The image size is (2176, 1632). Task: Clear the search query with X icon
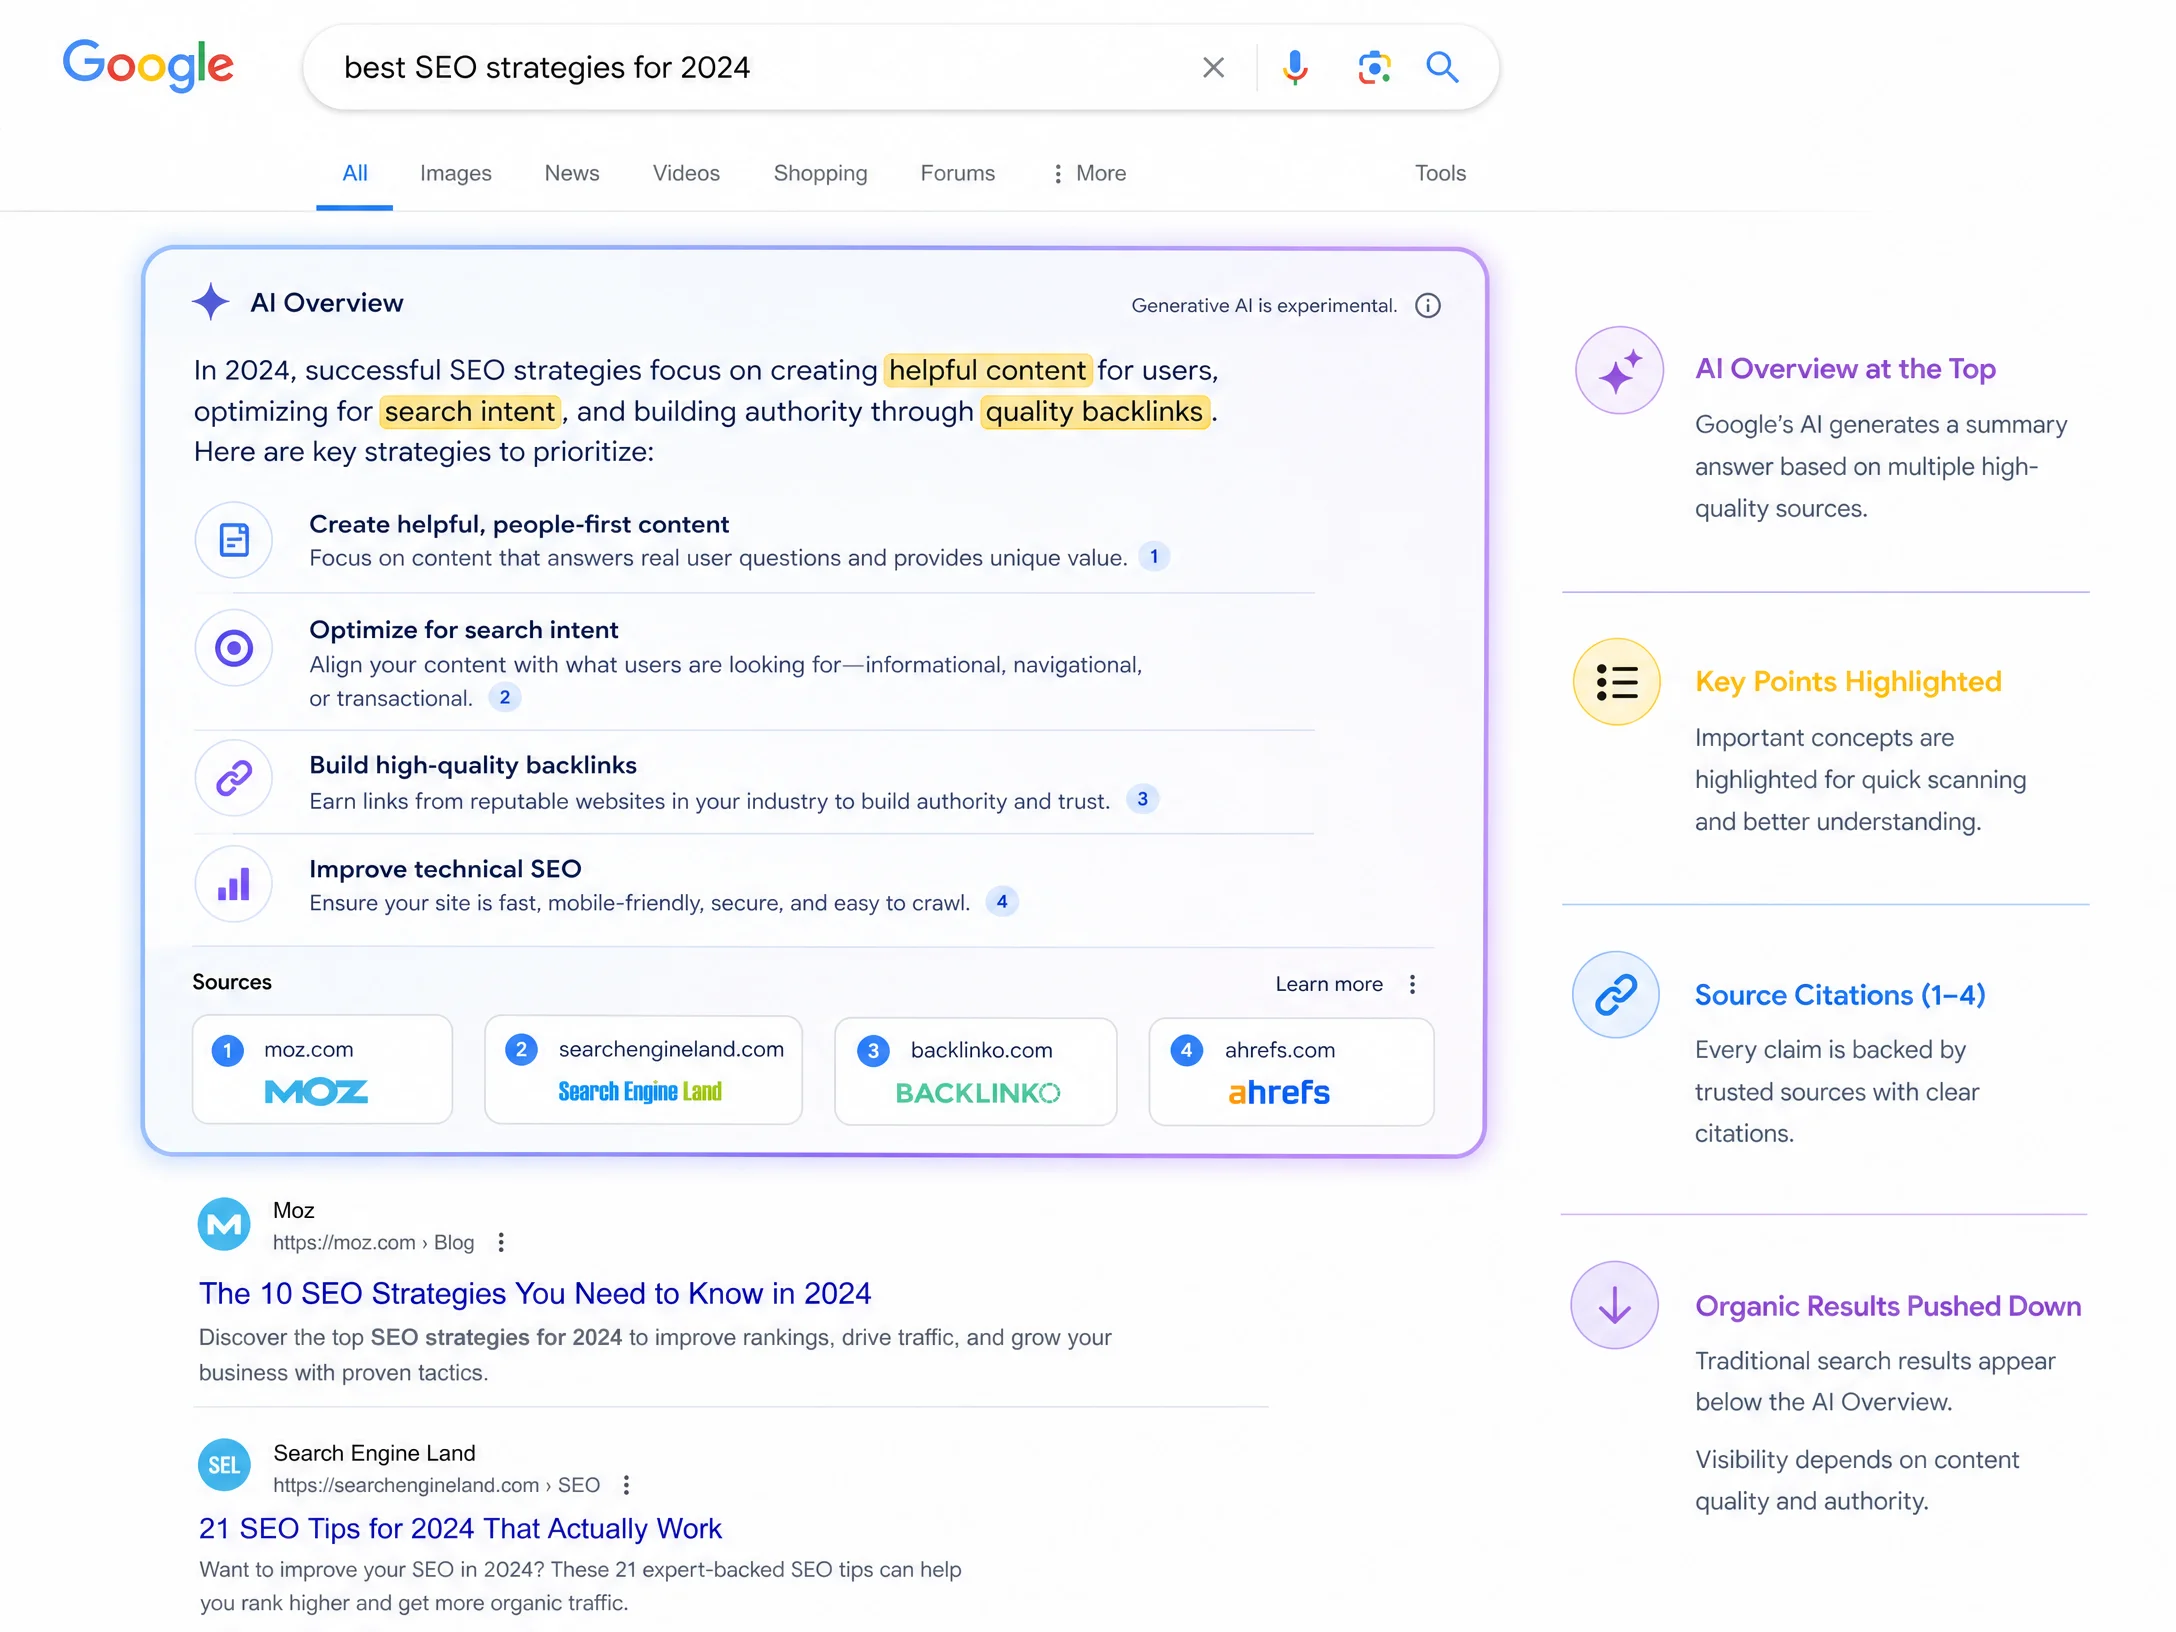click(1213, 68)
